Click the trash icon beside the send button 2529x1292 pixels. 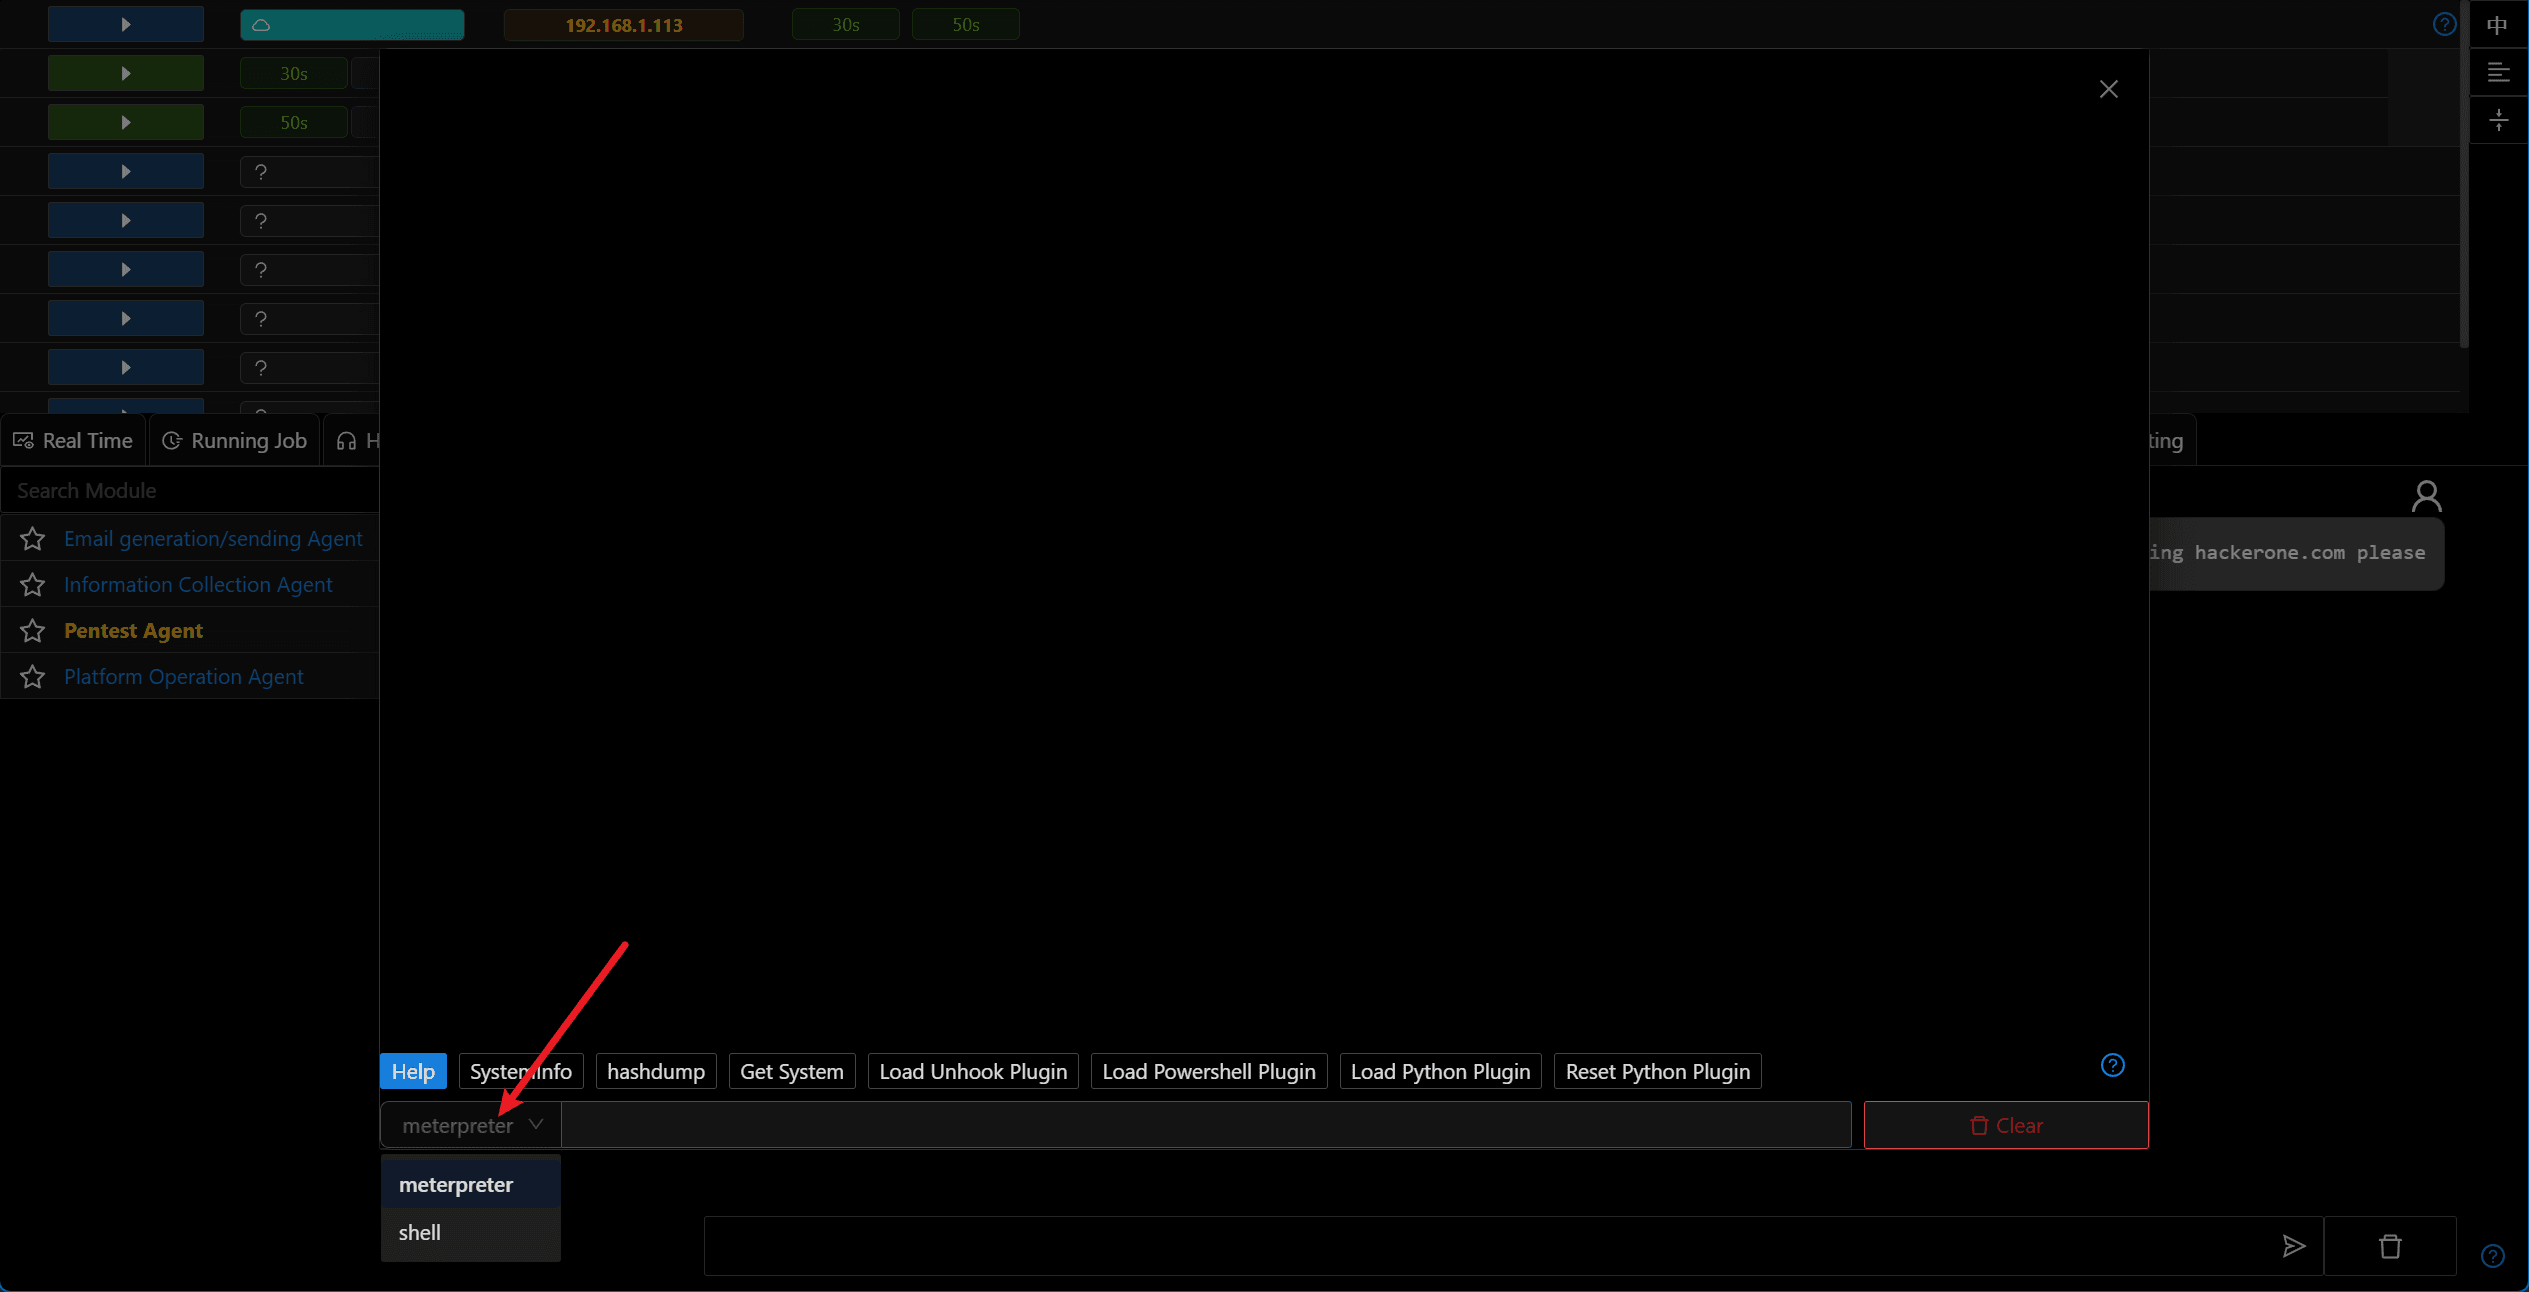(x=2390, y=1246)
